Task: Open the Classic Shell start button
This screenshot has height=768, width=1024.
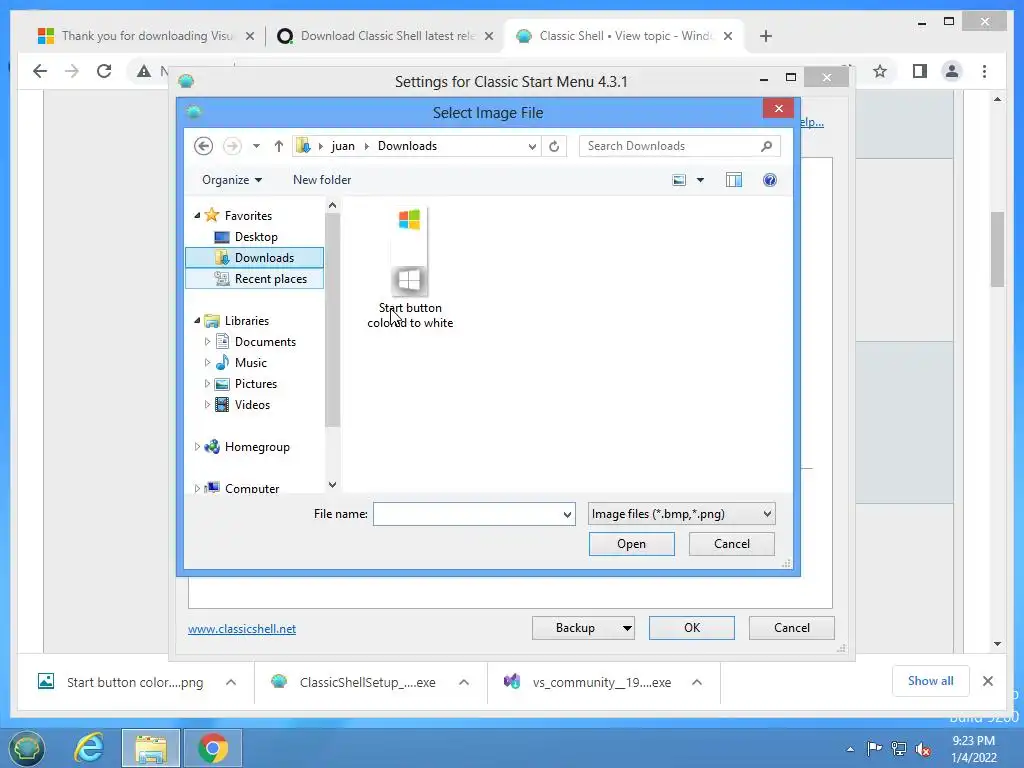Action: point(26,748)
